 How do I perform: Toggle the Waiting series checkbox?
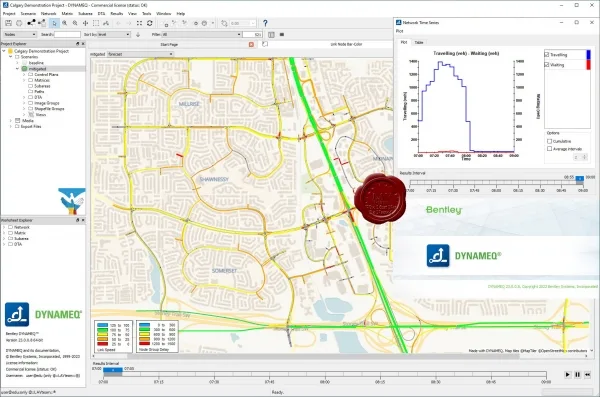click(547, 65)
